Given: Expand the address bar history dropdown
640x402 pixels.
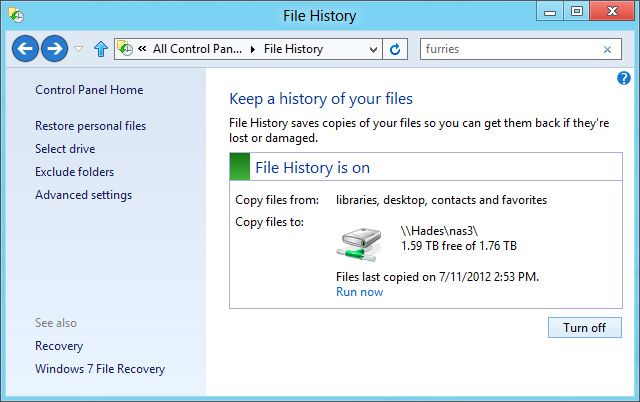Looking at the screenshot, I should [373, 49].
